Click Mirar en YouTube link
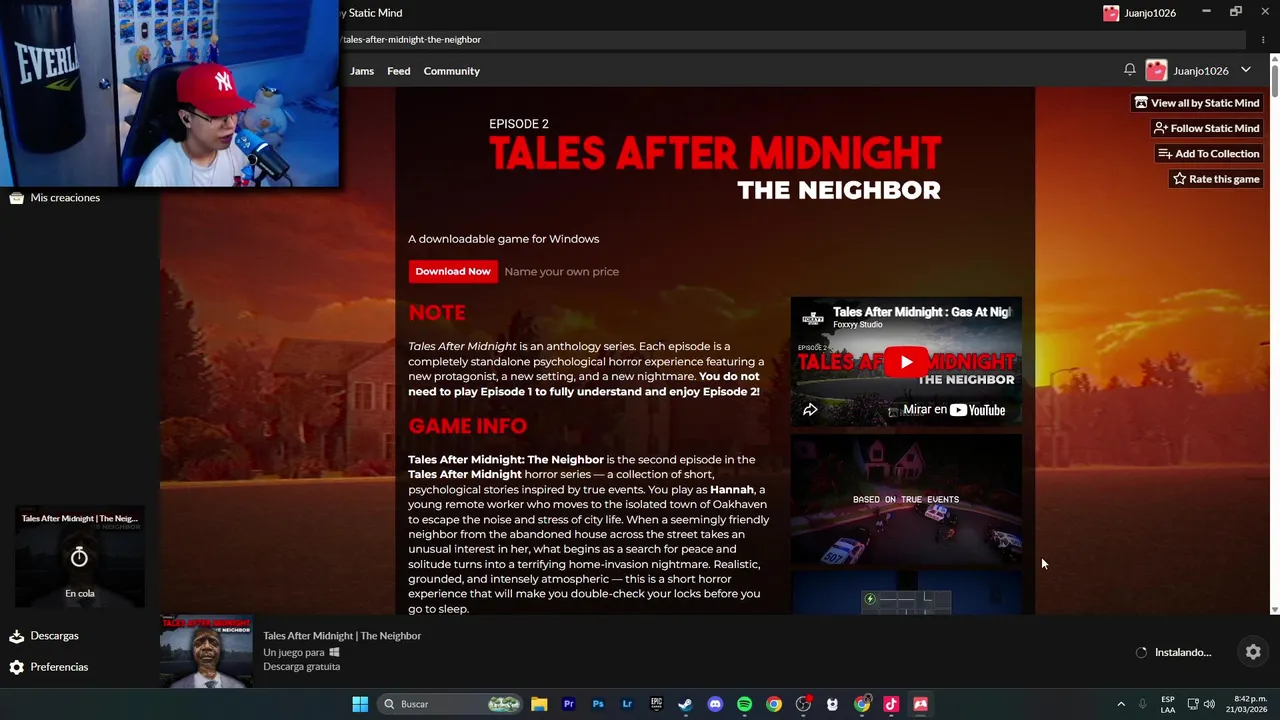The width and height of the screenshot is (1280, 720). tap(954, 410)
